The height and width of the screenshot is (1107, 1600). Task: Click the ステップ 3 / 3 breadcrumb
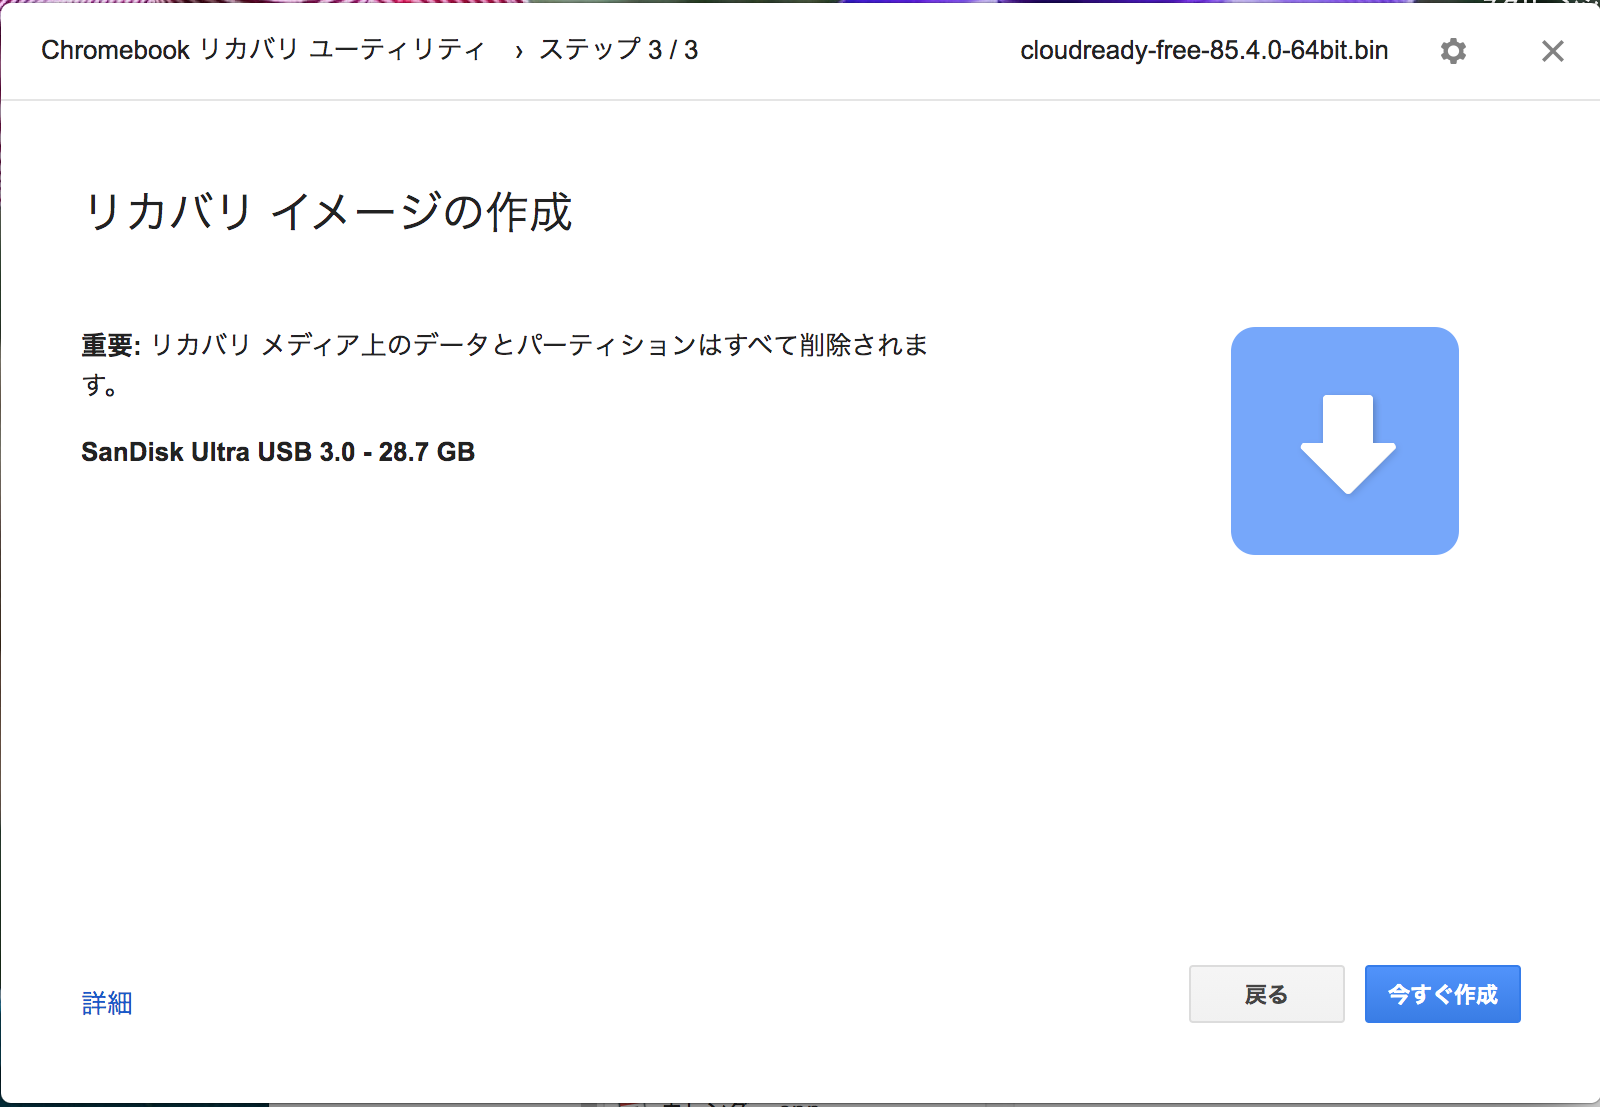click(619, 50)
